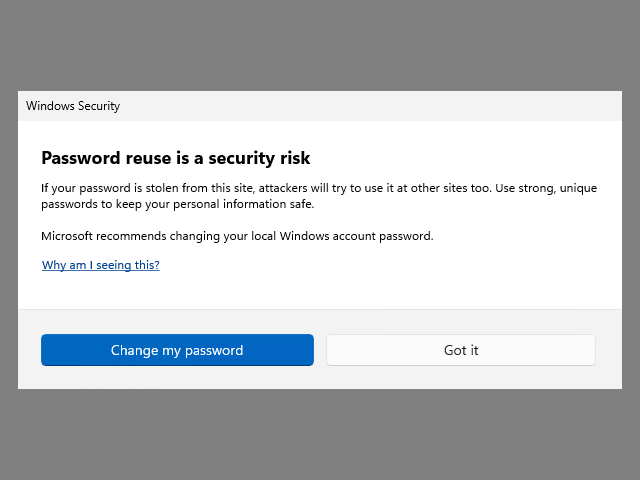Click the gray backdrop above the dialog
The height and width of the screenshot is (480, 640).
[320, 45]
